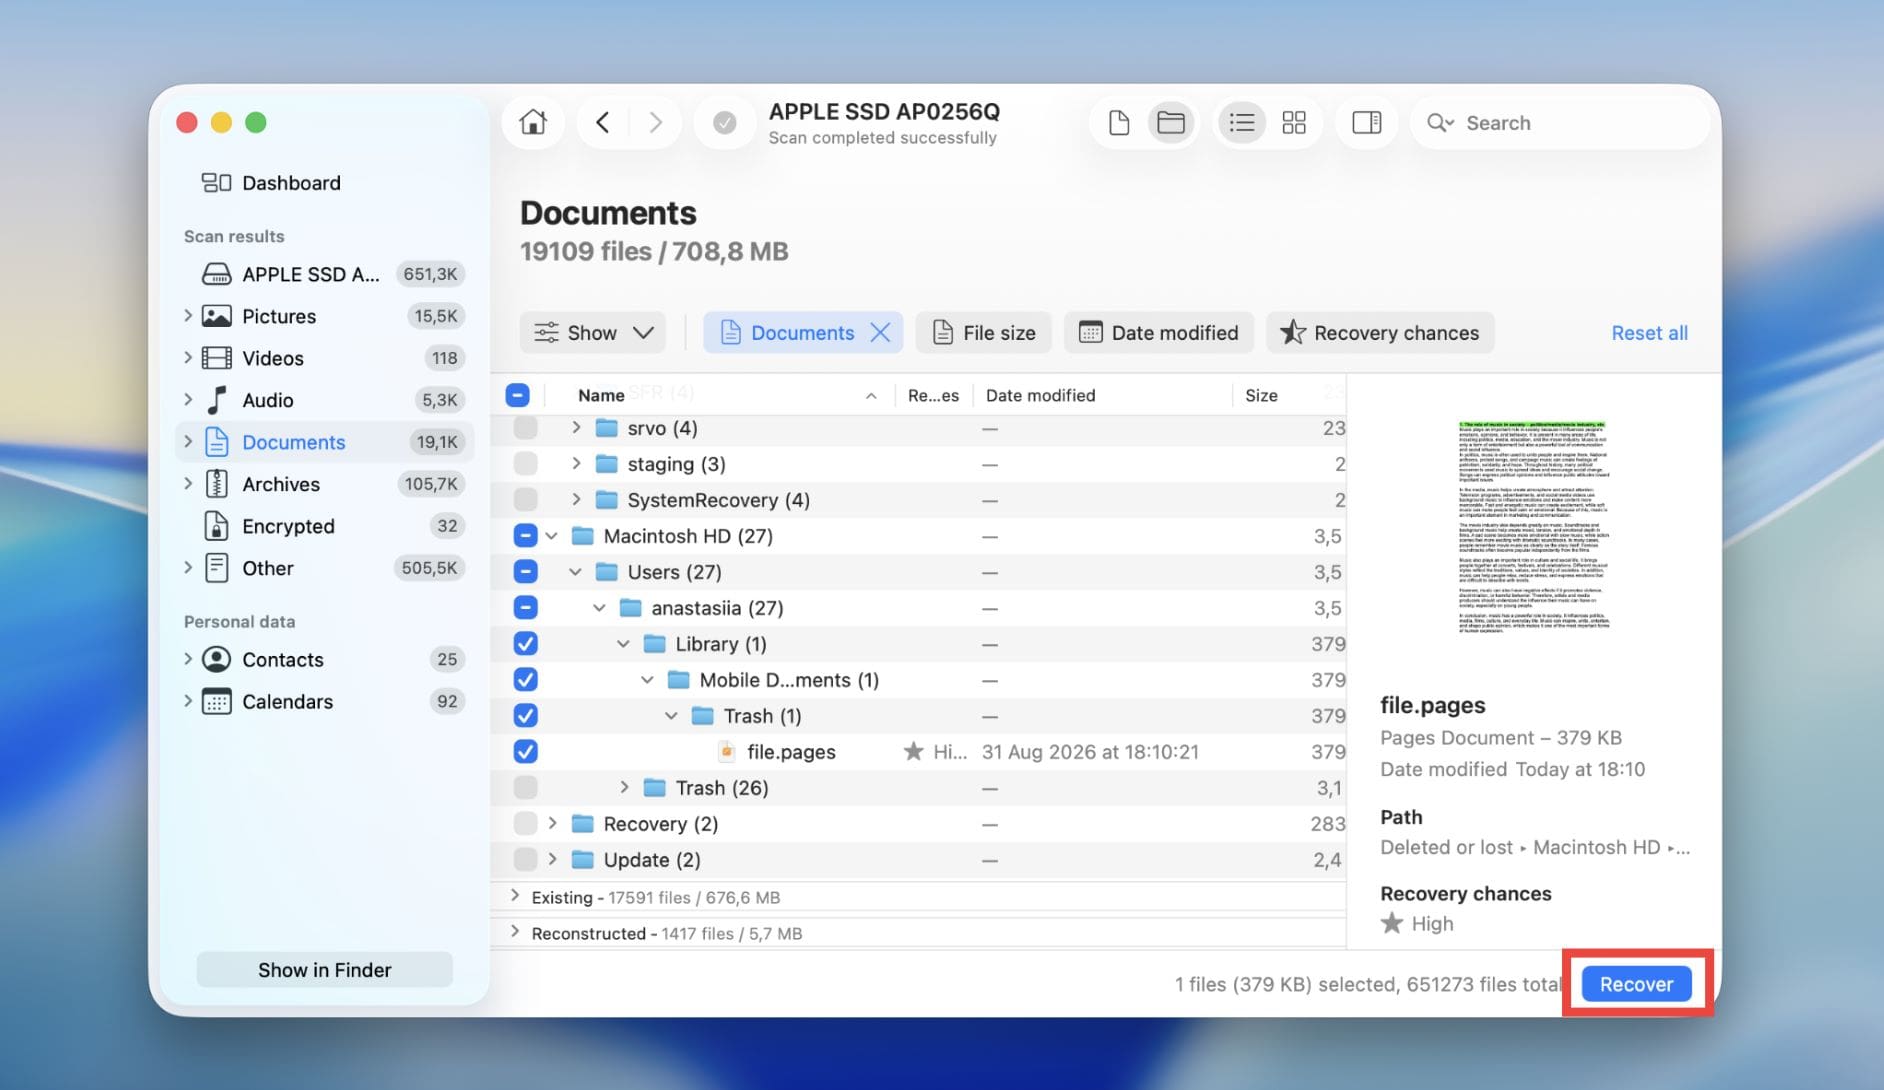Go to the Home screen icon
The width and height of the screenshot is (1884, 1090).
tap(533, 122)
